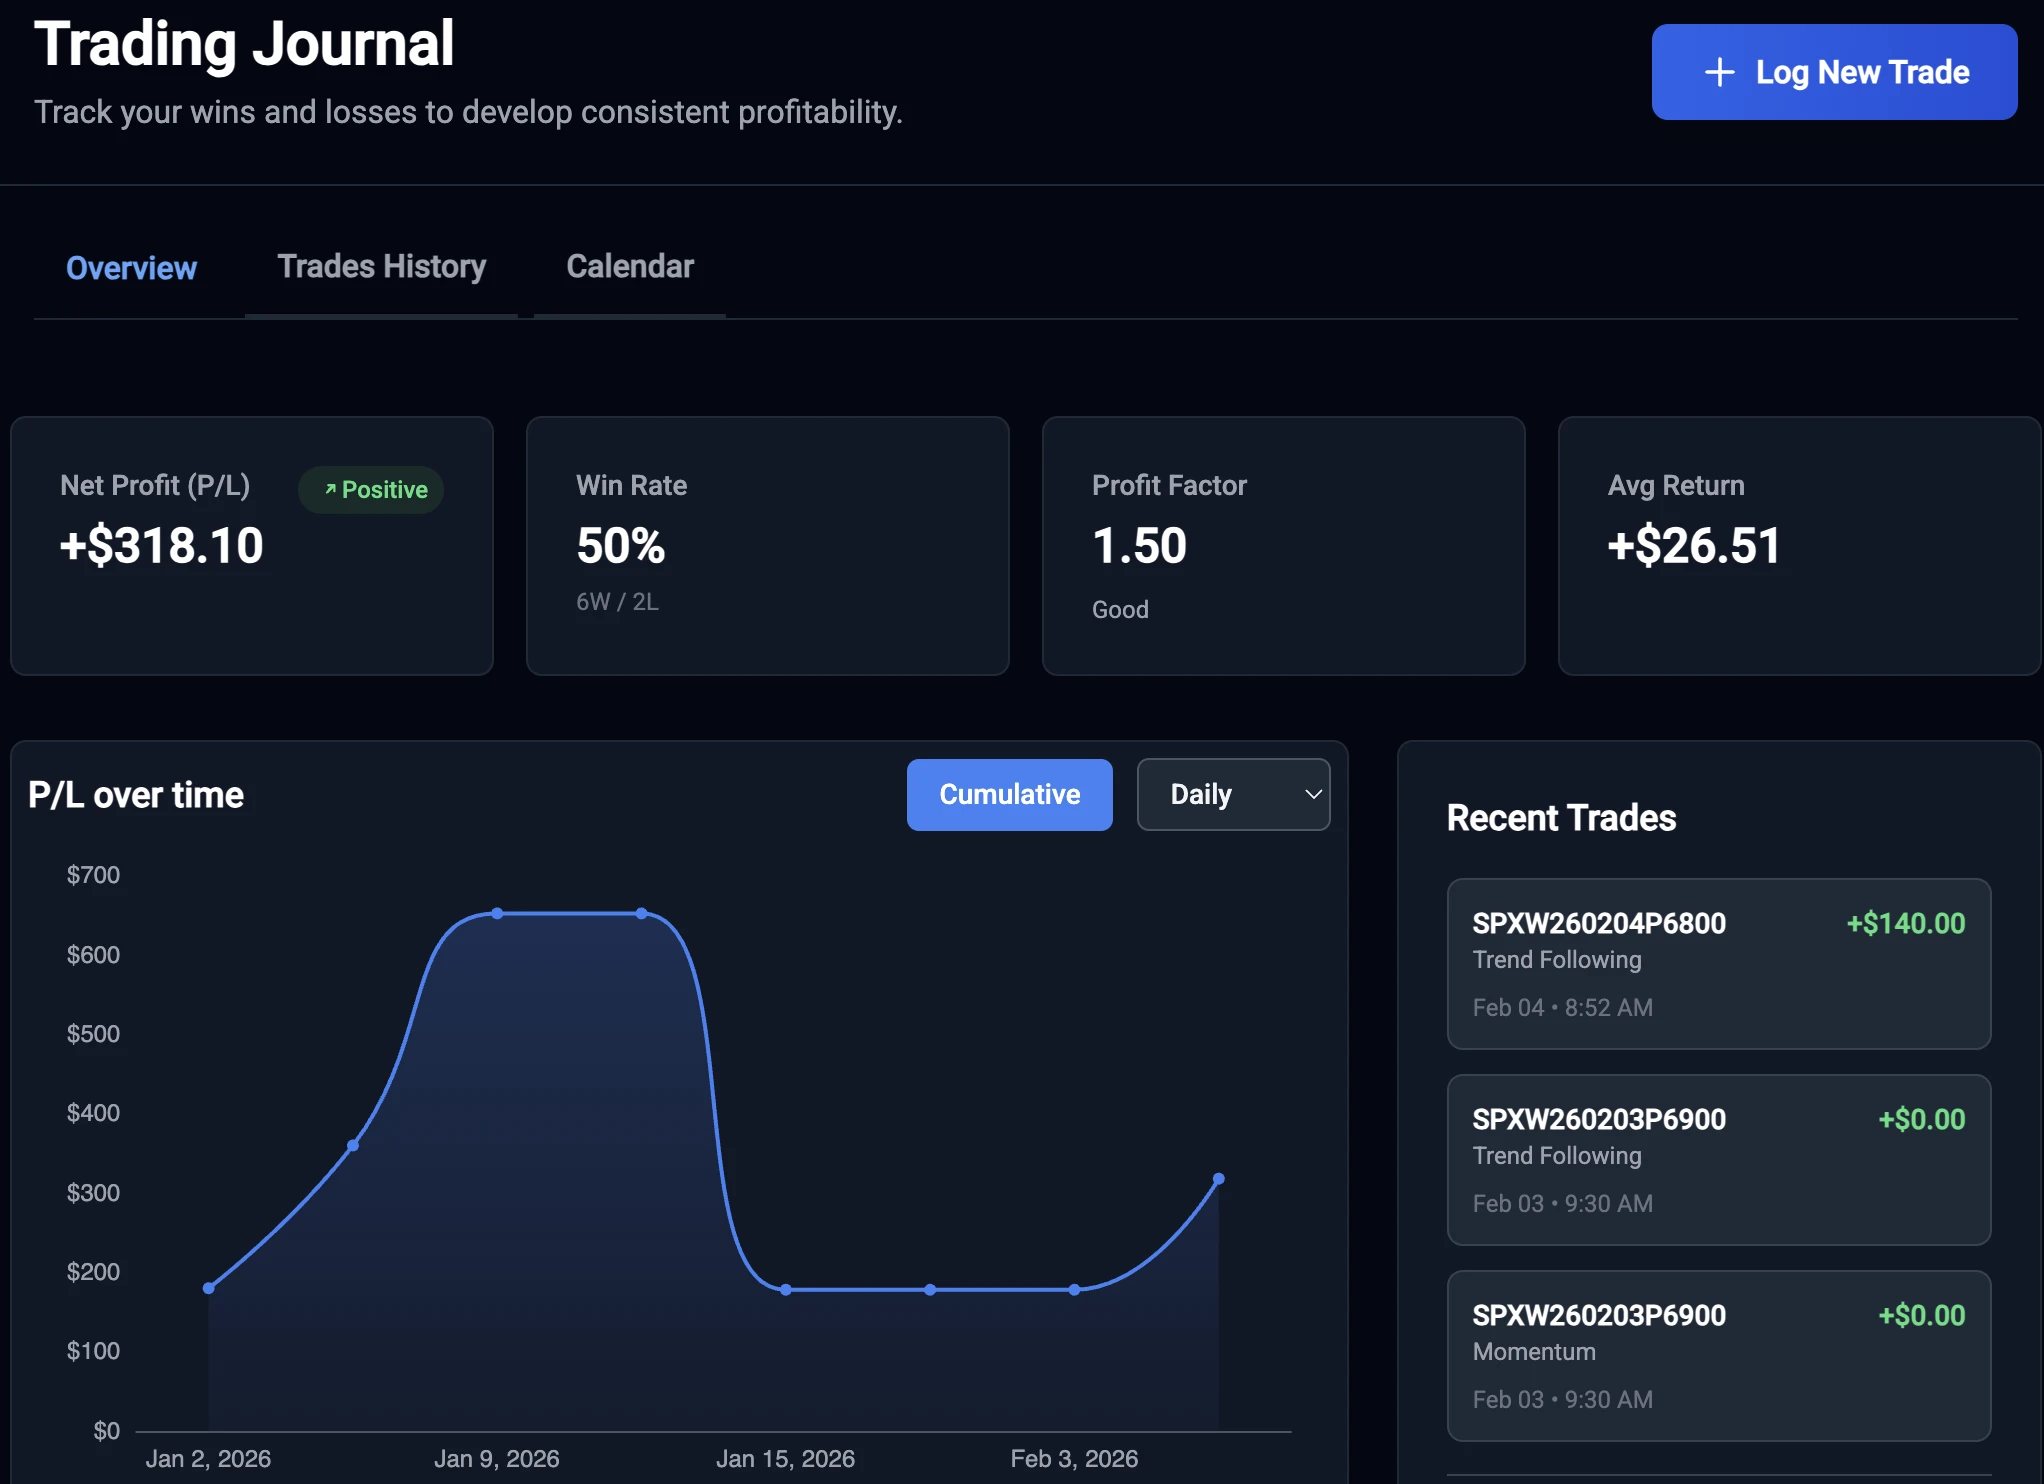Click the plus icon on Log New Trade
2044x1484 pixels.
pos(1718,72)
